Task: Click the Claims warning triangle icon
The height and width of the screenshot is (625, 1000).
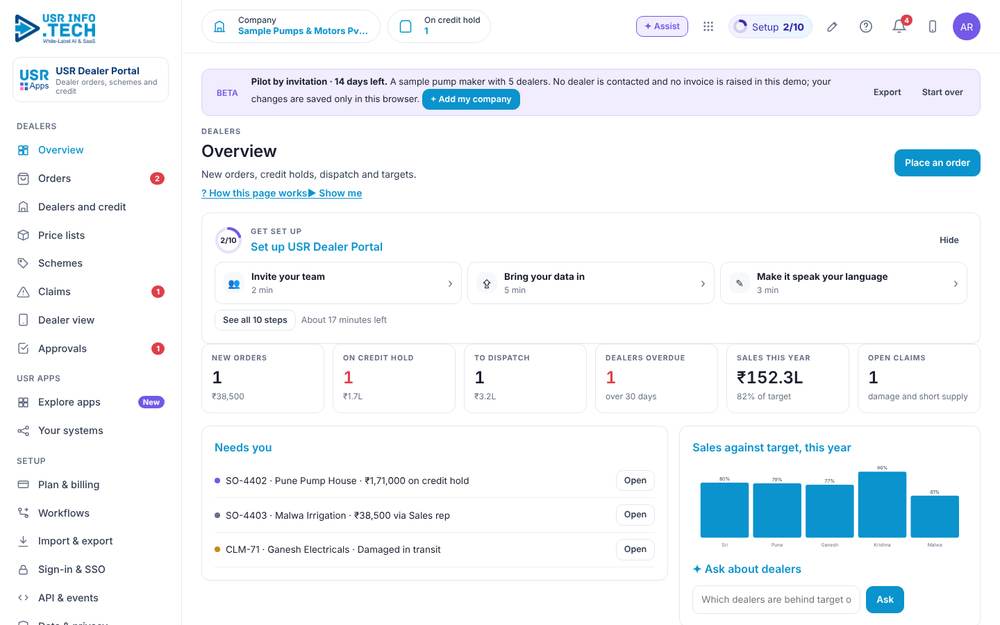Action: (23, 292)
